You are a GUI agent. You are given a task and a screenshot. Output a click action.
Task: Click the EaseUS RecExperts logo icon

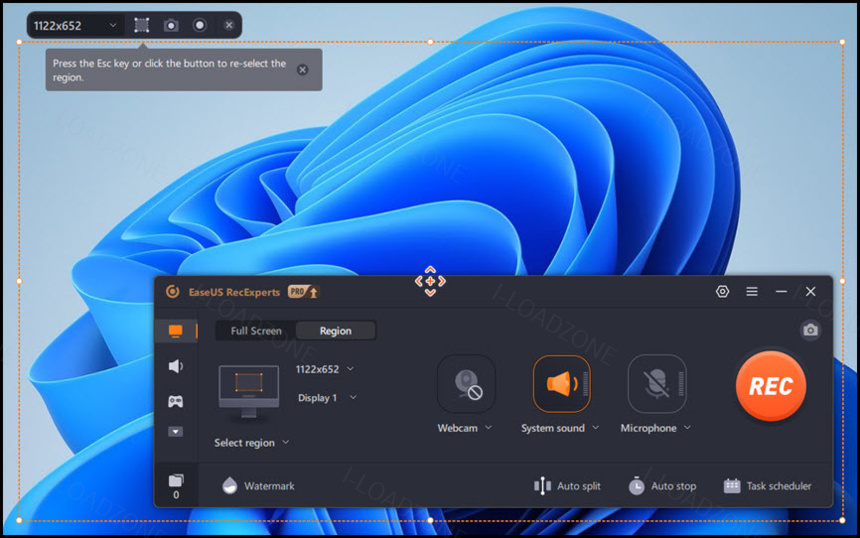pyautogui.click(x=173, y=292)
